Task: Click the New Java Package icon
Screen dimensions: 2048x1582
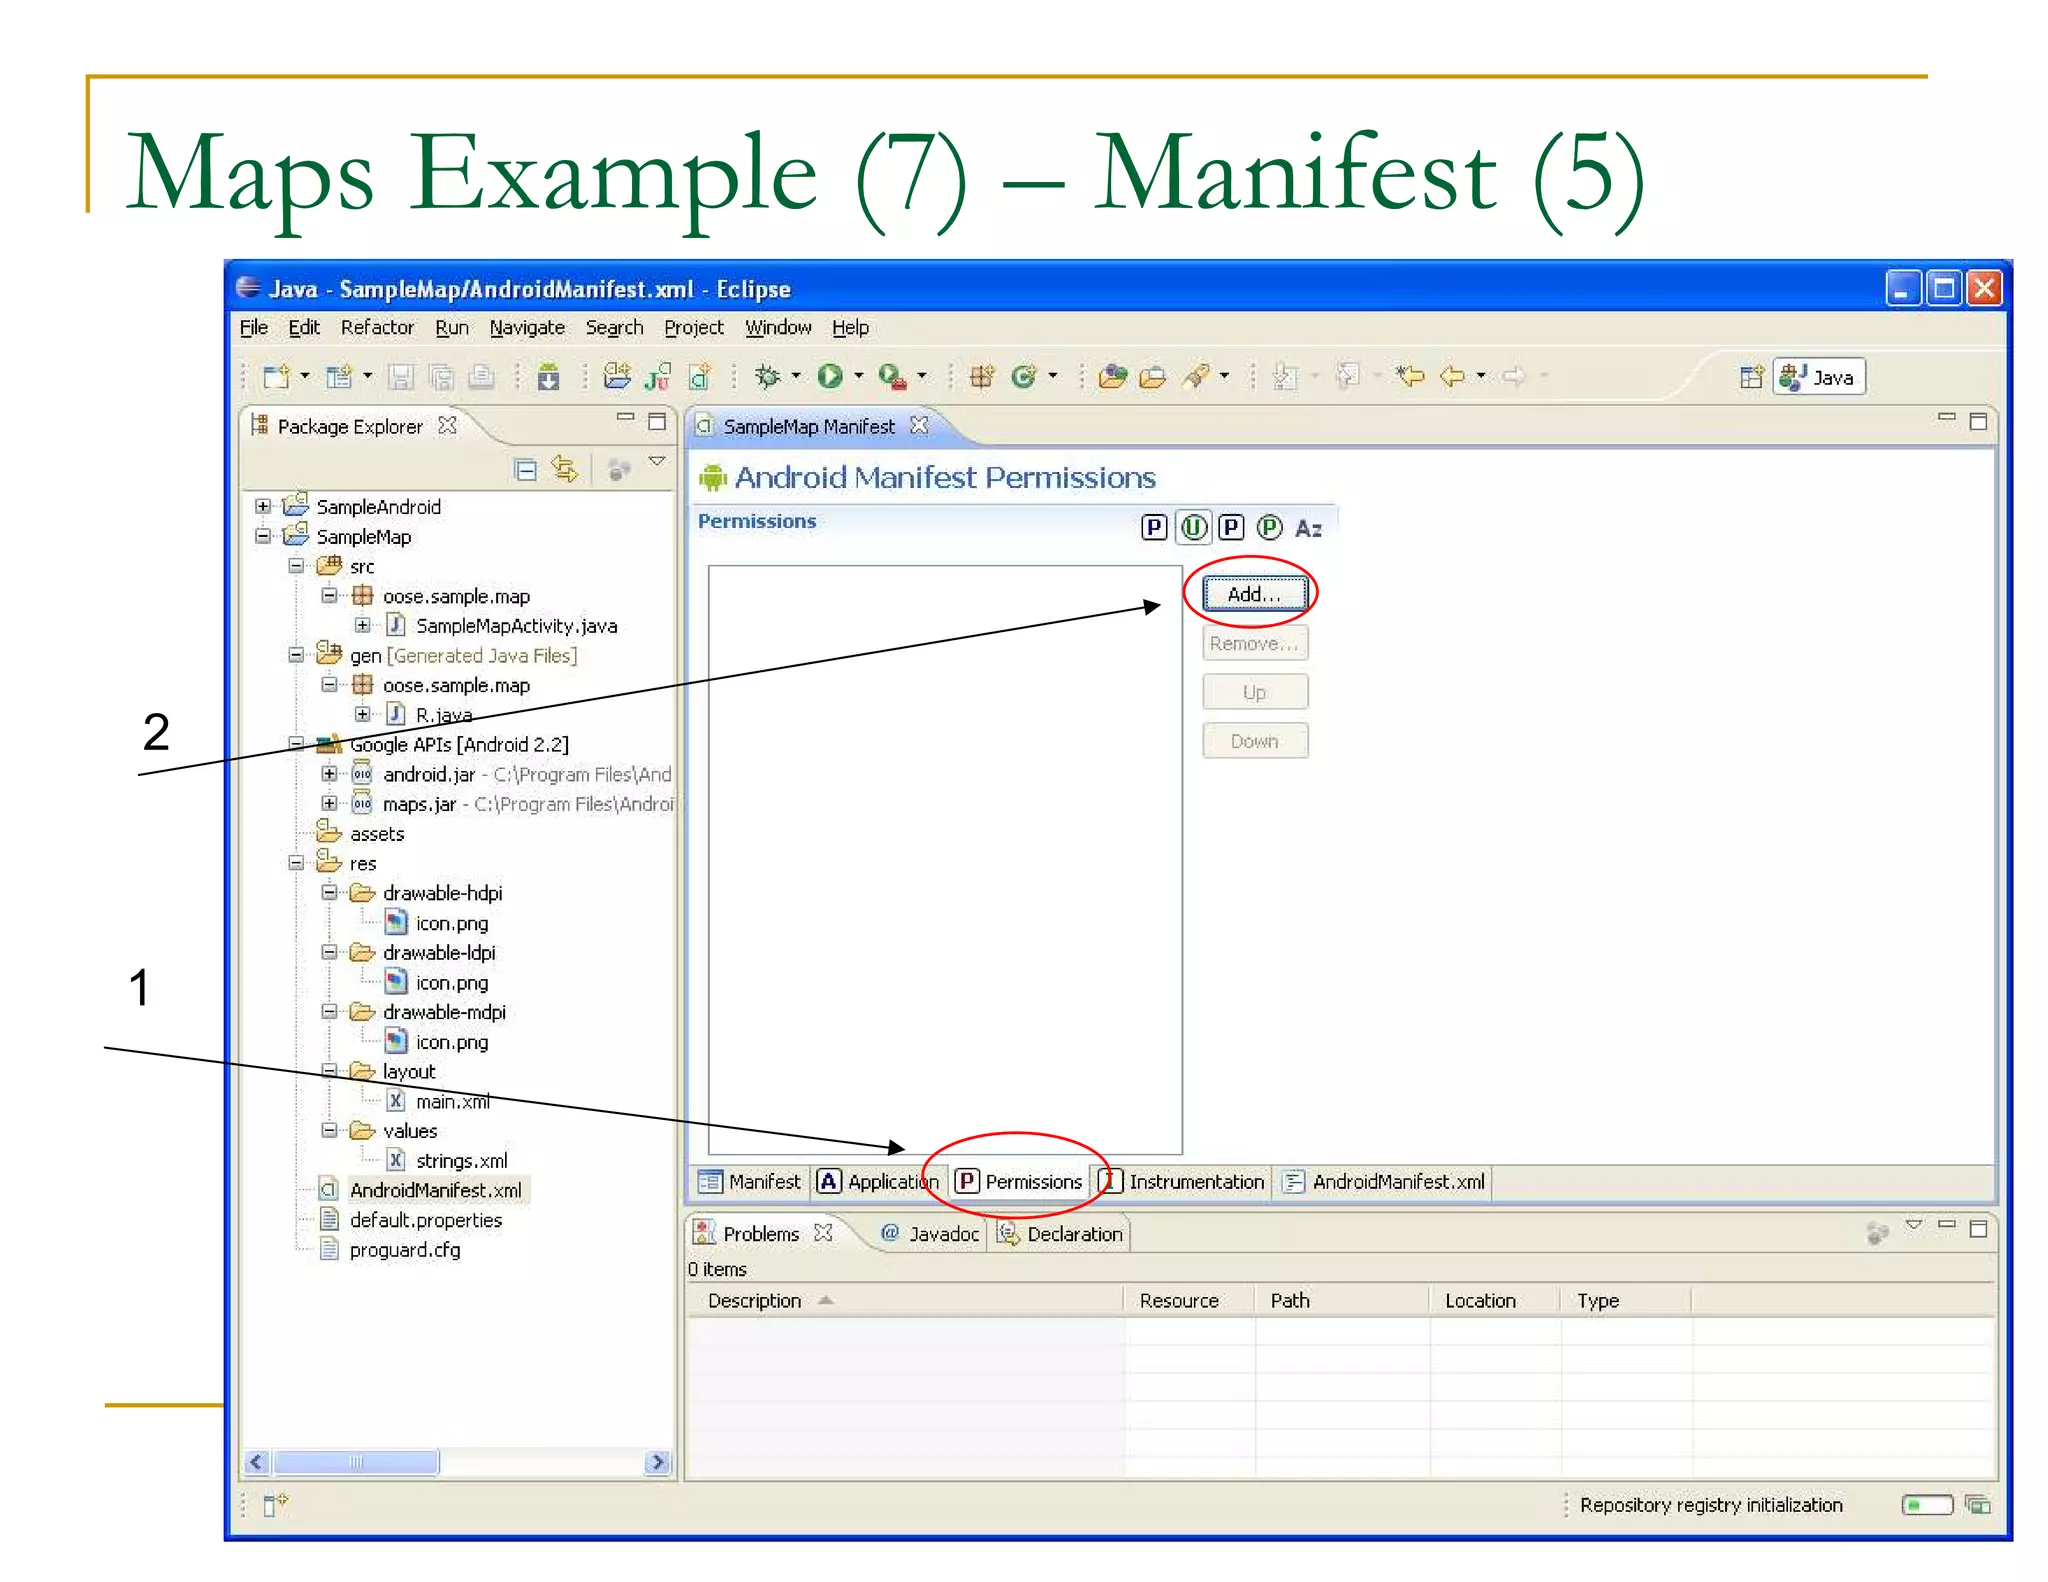Action: (982, 377)
